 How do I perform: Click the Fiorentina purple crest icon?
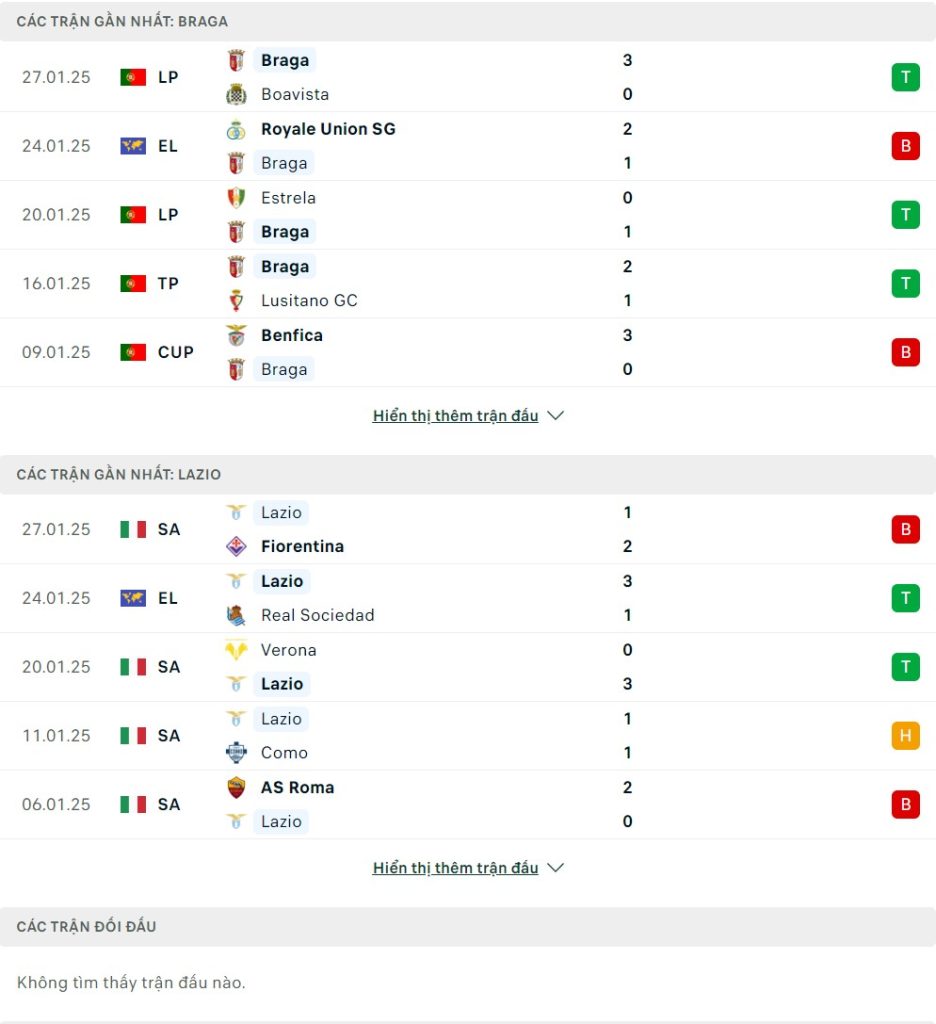pyautogui.click(x=236, y=547)
